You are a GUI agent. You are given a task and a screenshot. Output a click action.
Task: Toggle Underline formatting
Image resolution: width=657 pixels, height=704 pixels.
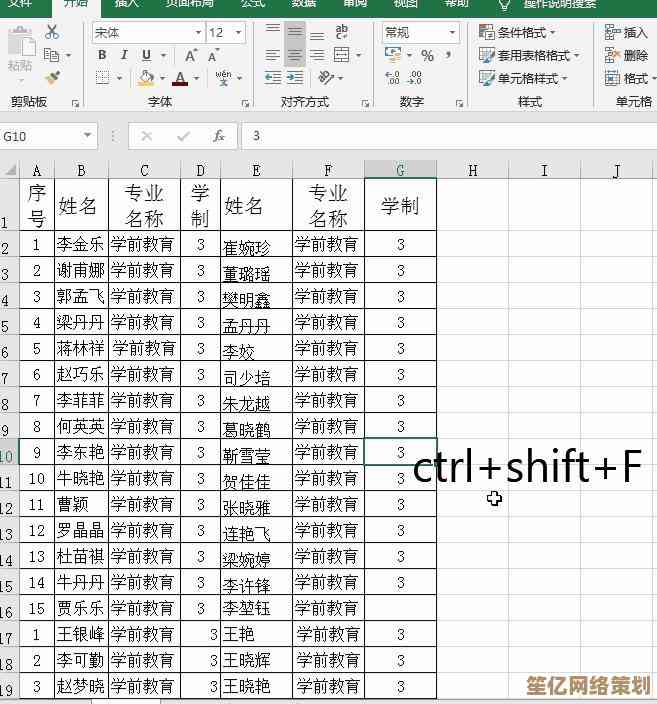pos(147,55)
